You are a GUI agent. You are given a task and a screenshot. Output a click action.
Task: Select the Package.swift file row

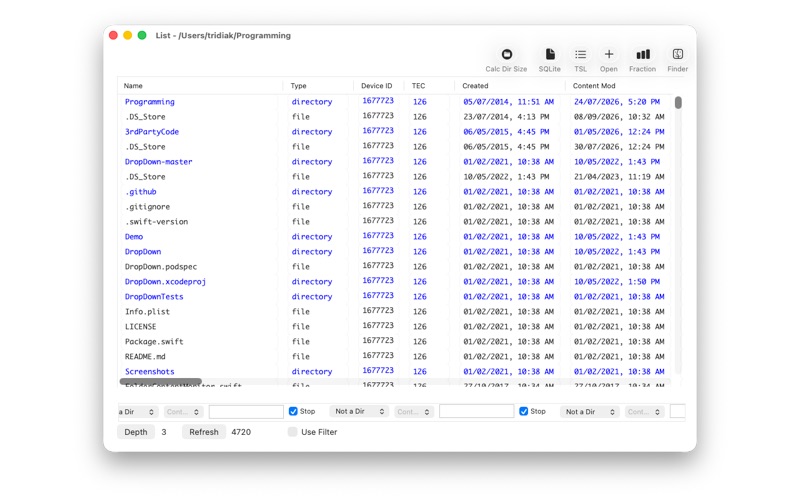click(x=395, y=341)
